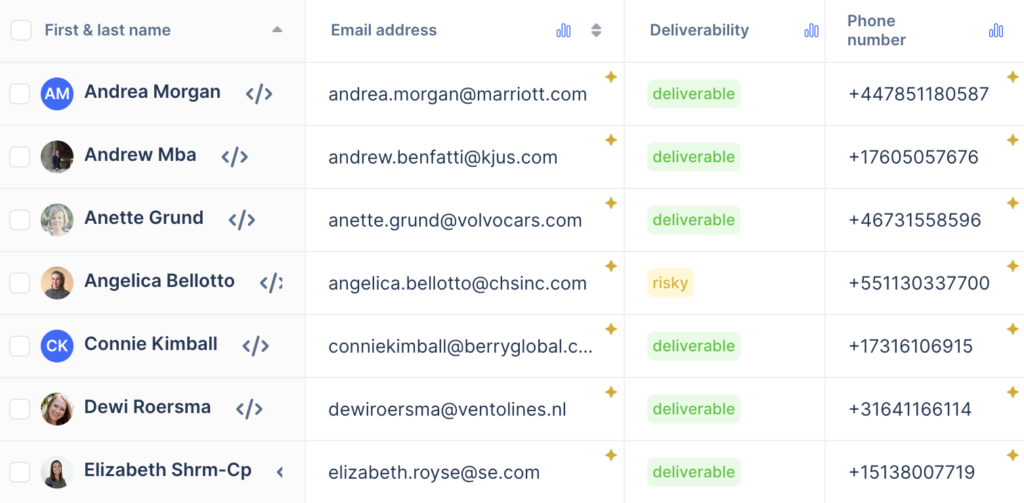Click the code icon next to Connie Kimball
The width and height of the screenshot is (1024, 503).
pos(256,346)
